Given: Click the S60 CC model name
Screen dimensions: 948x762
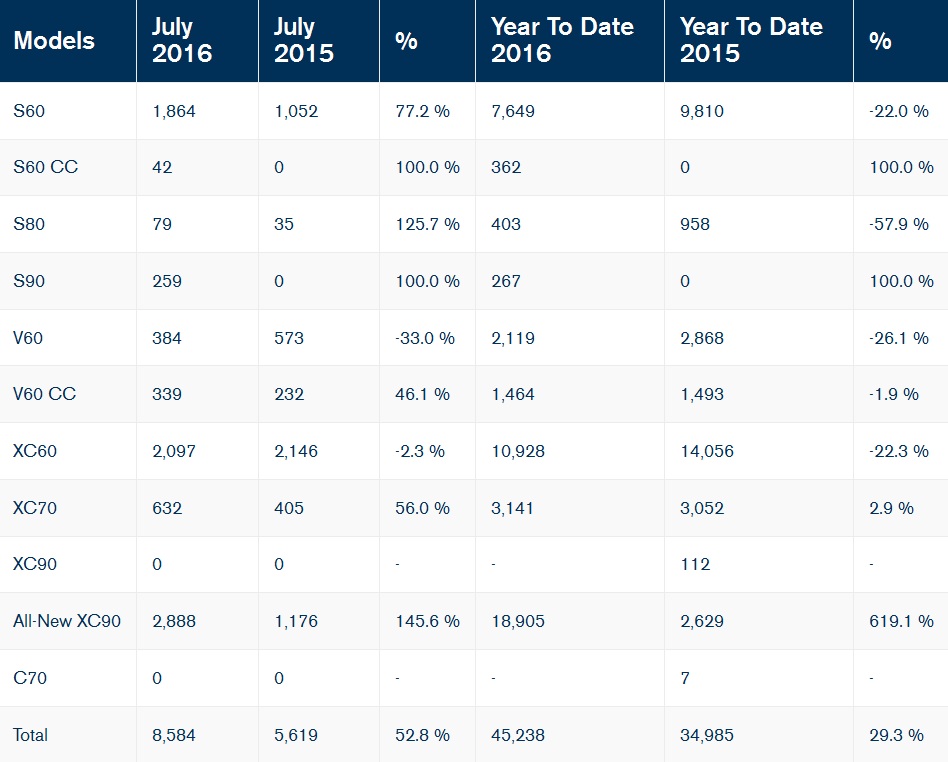Looking at the screenshot, I should click(45, 167).
